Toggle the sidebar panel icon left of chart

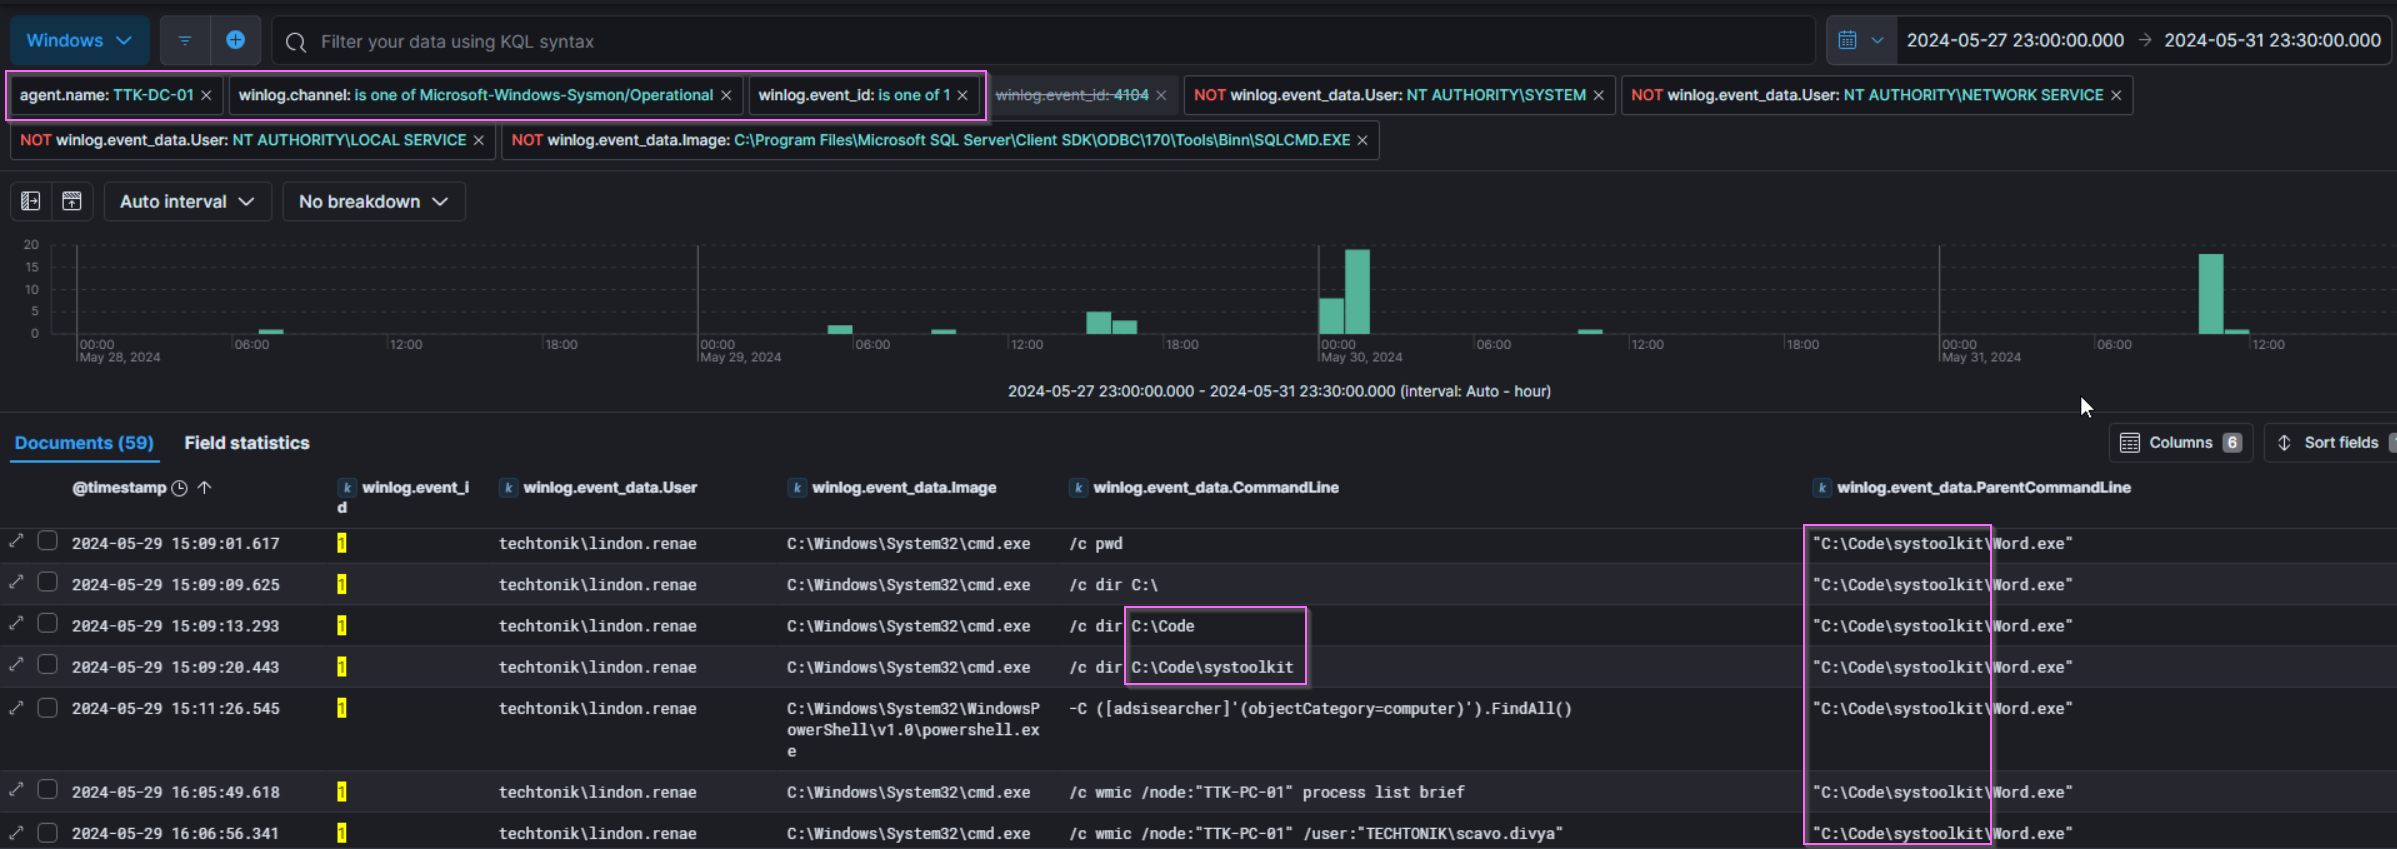[x=31, y=201]
